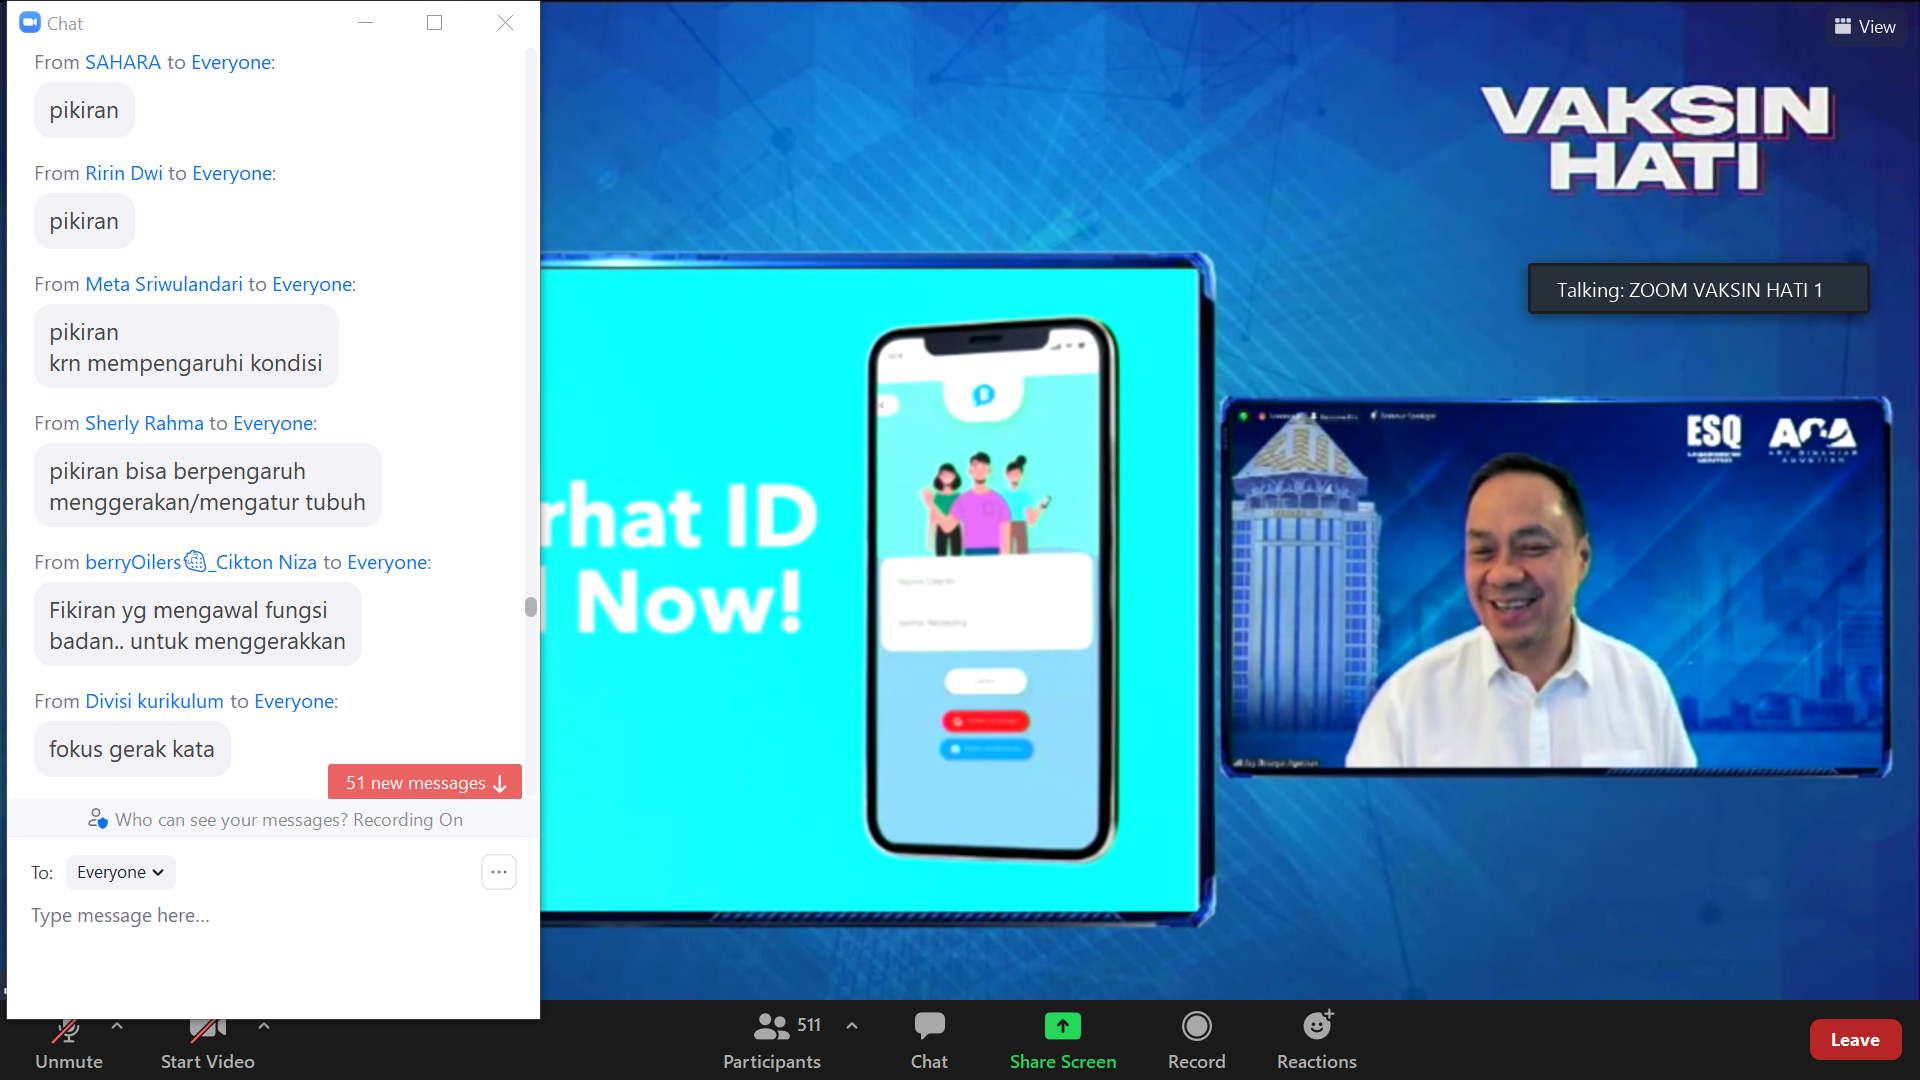Open the Everyone recipient dropdown
1920x1080 pixels.
120,872
